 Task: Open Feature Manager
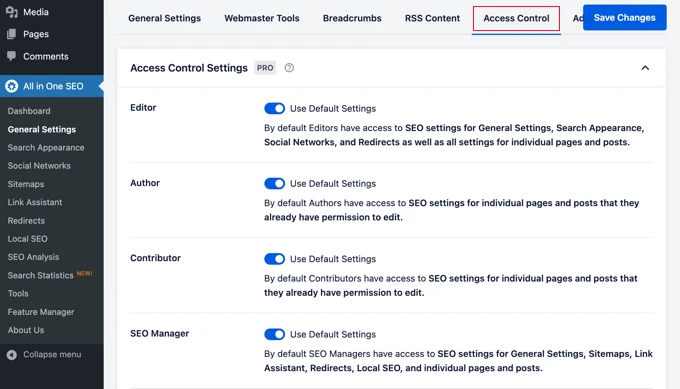coord(41,312)
